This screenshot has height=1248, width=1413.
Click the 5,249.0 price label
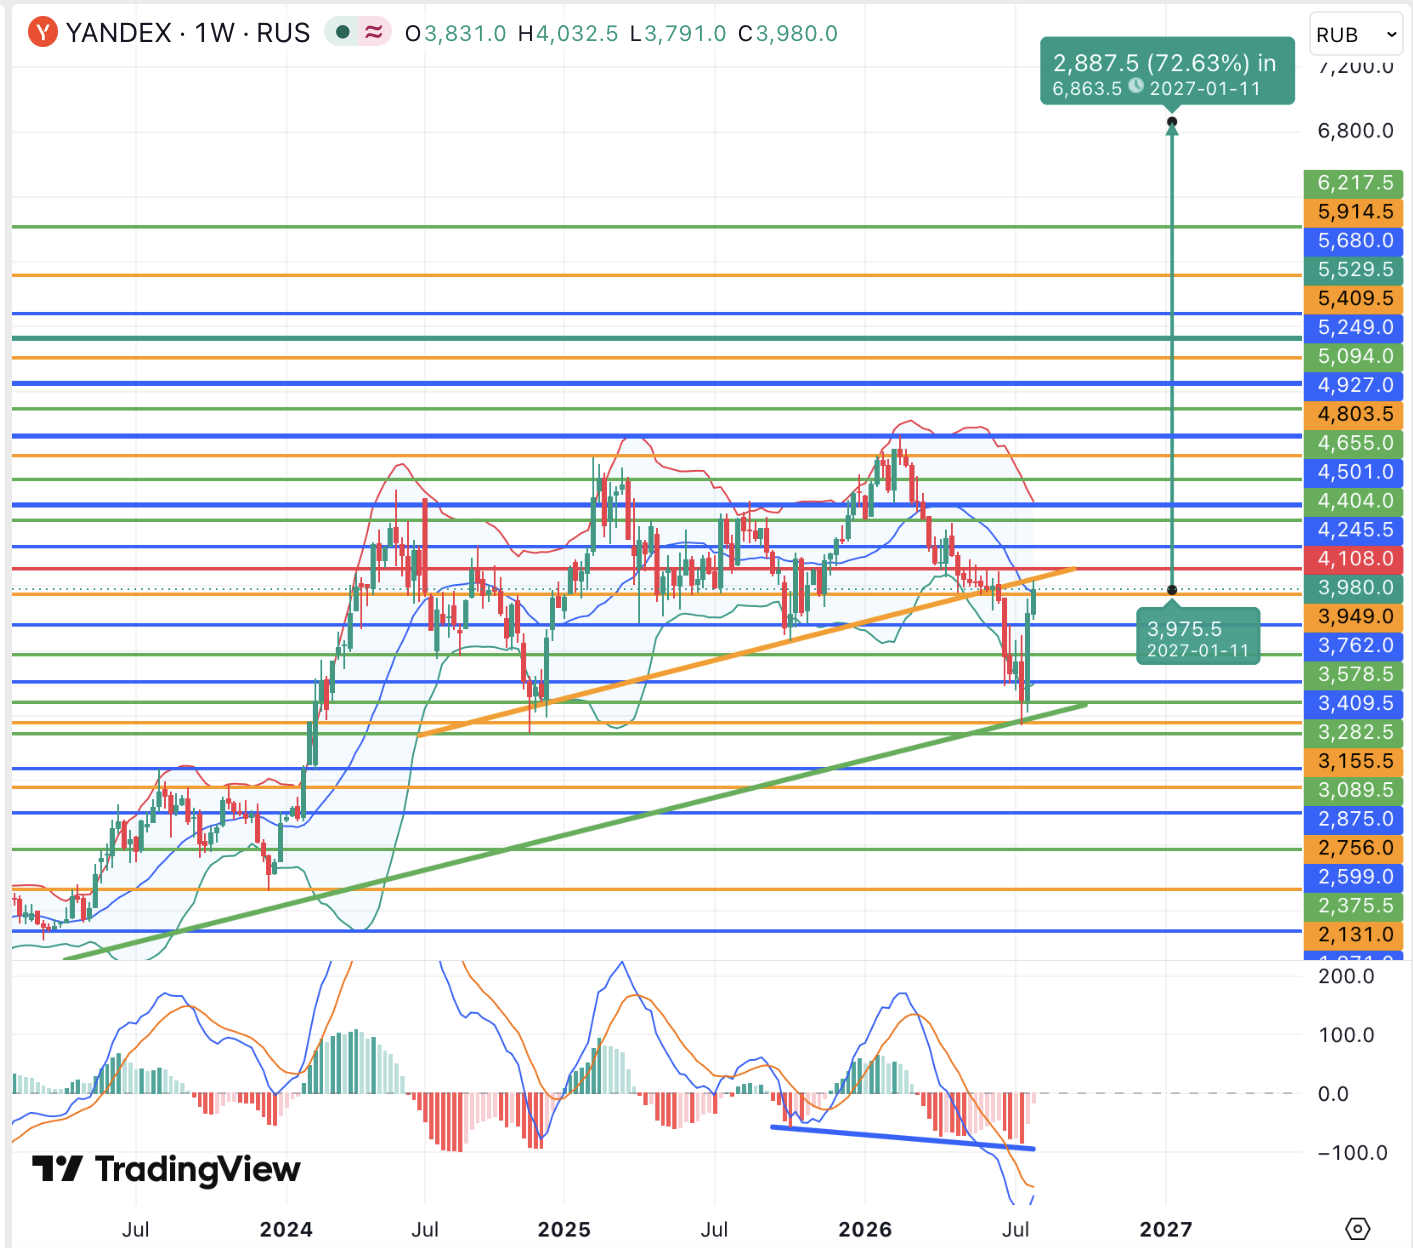pyautogui.click(x=1354, y=328)
